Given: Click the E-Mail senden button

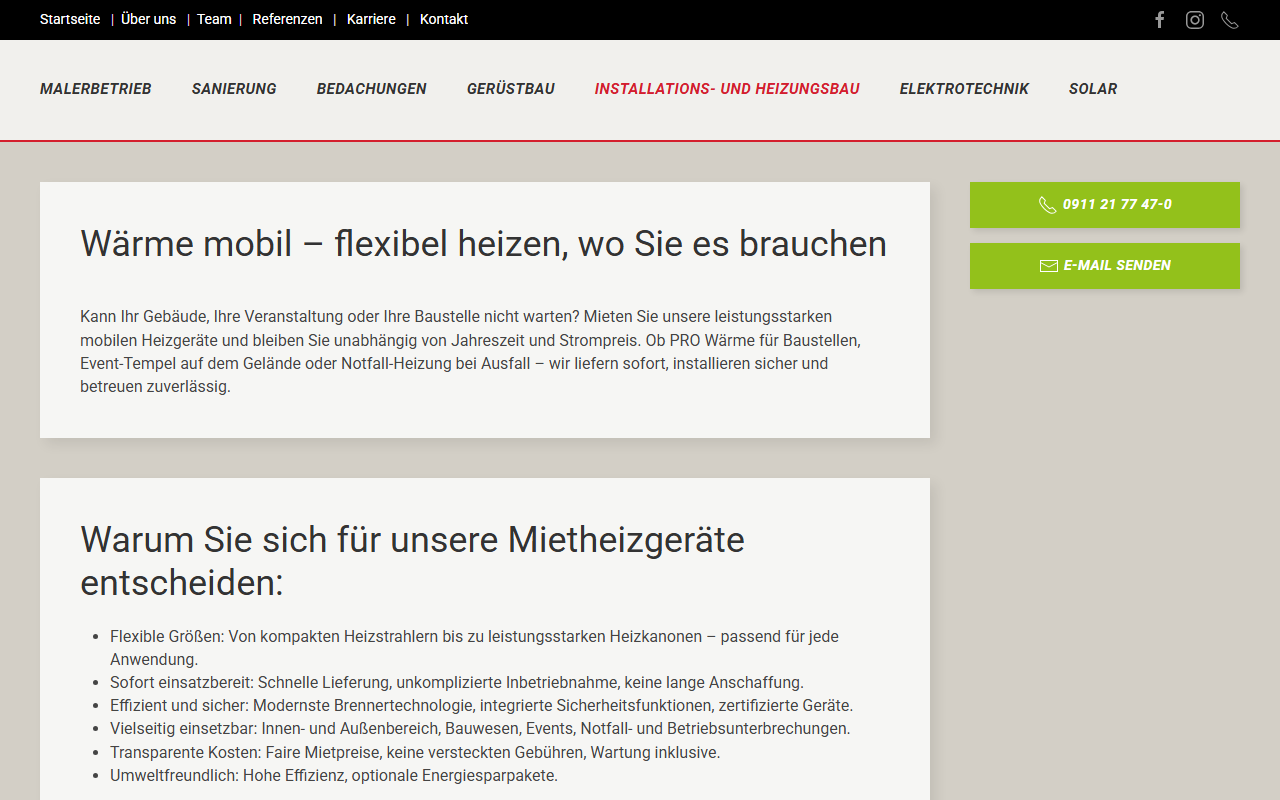Looking at the screenshot, I should [x=1105, y=266].
